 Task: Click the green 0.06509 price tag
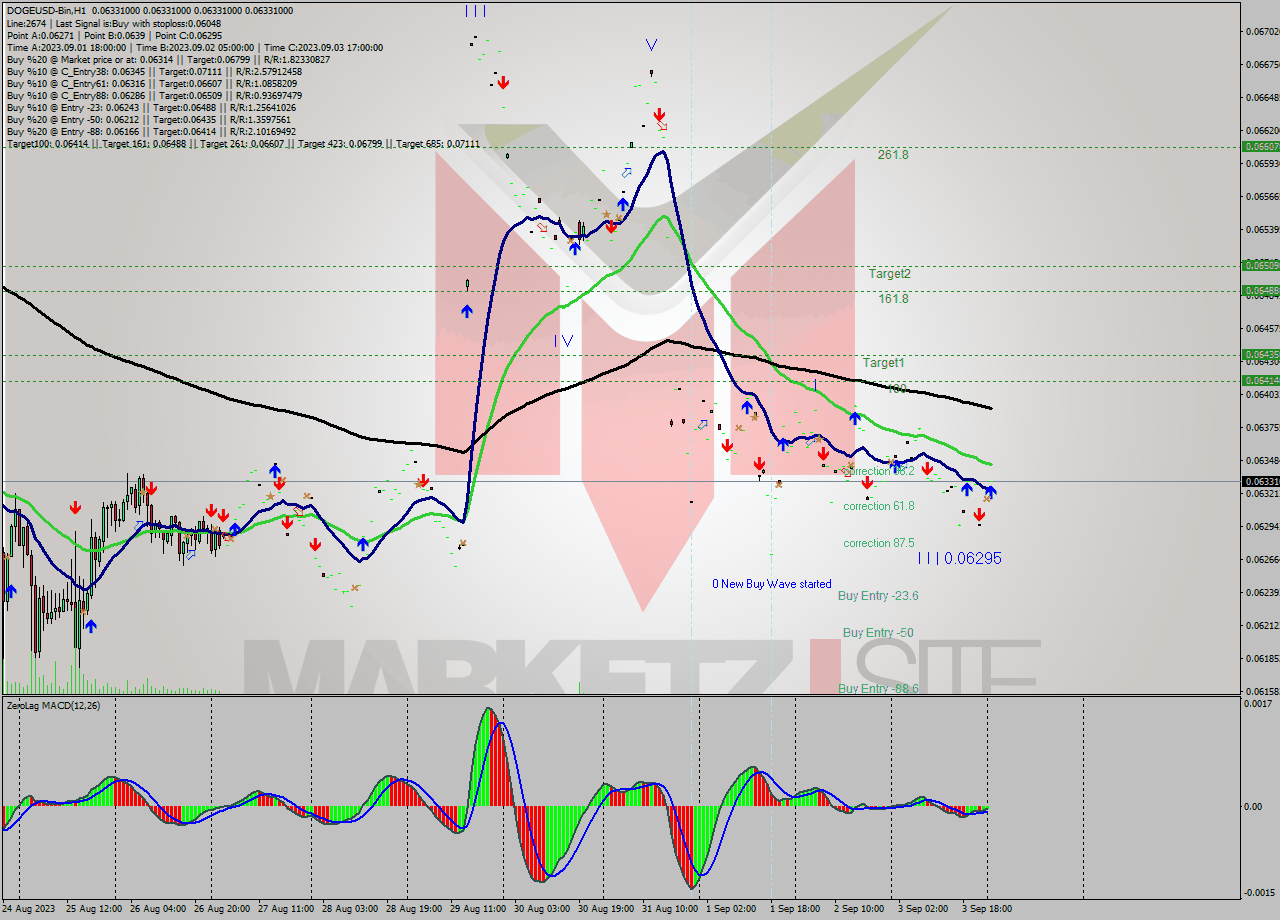point(1260,265)
